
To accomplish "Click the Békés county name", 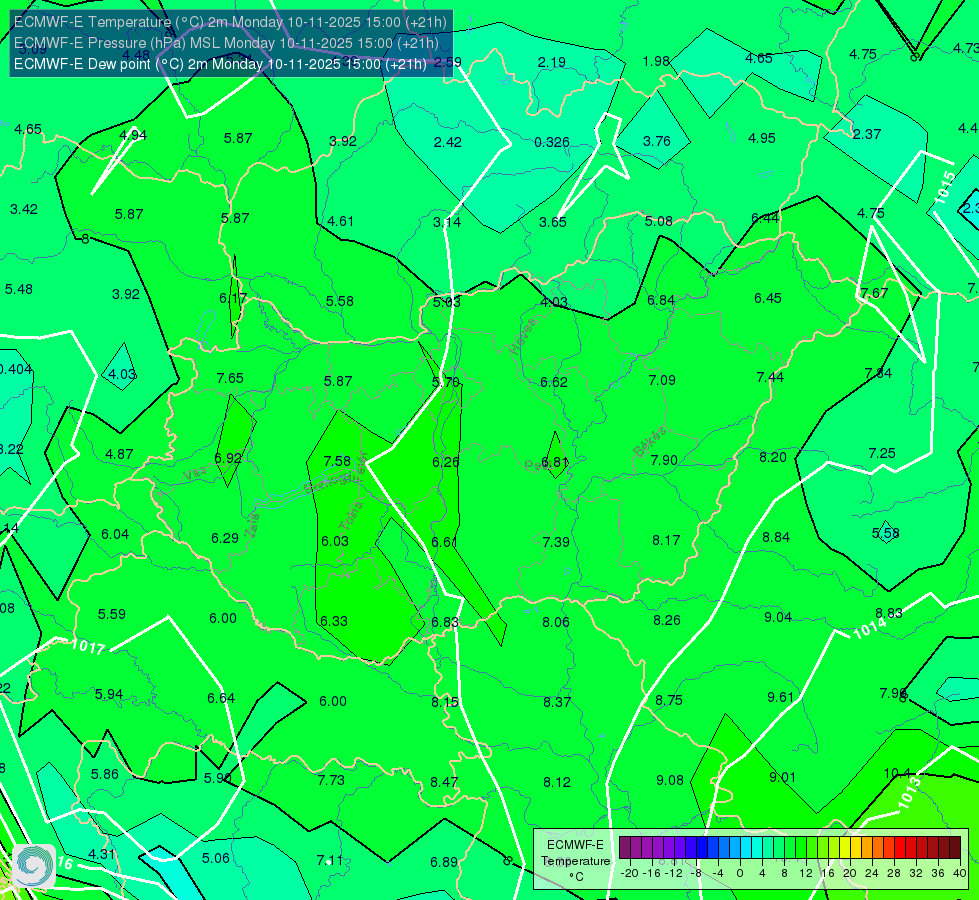I will 649,442.
